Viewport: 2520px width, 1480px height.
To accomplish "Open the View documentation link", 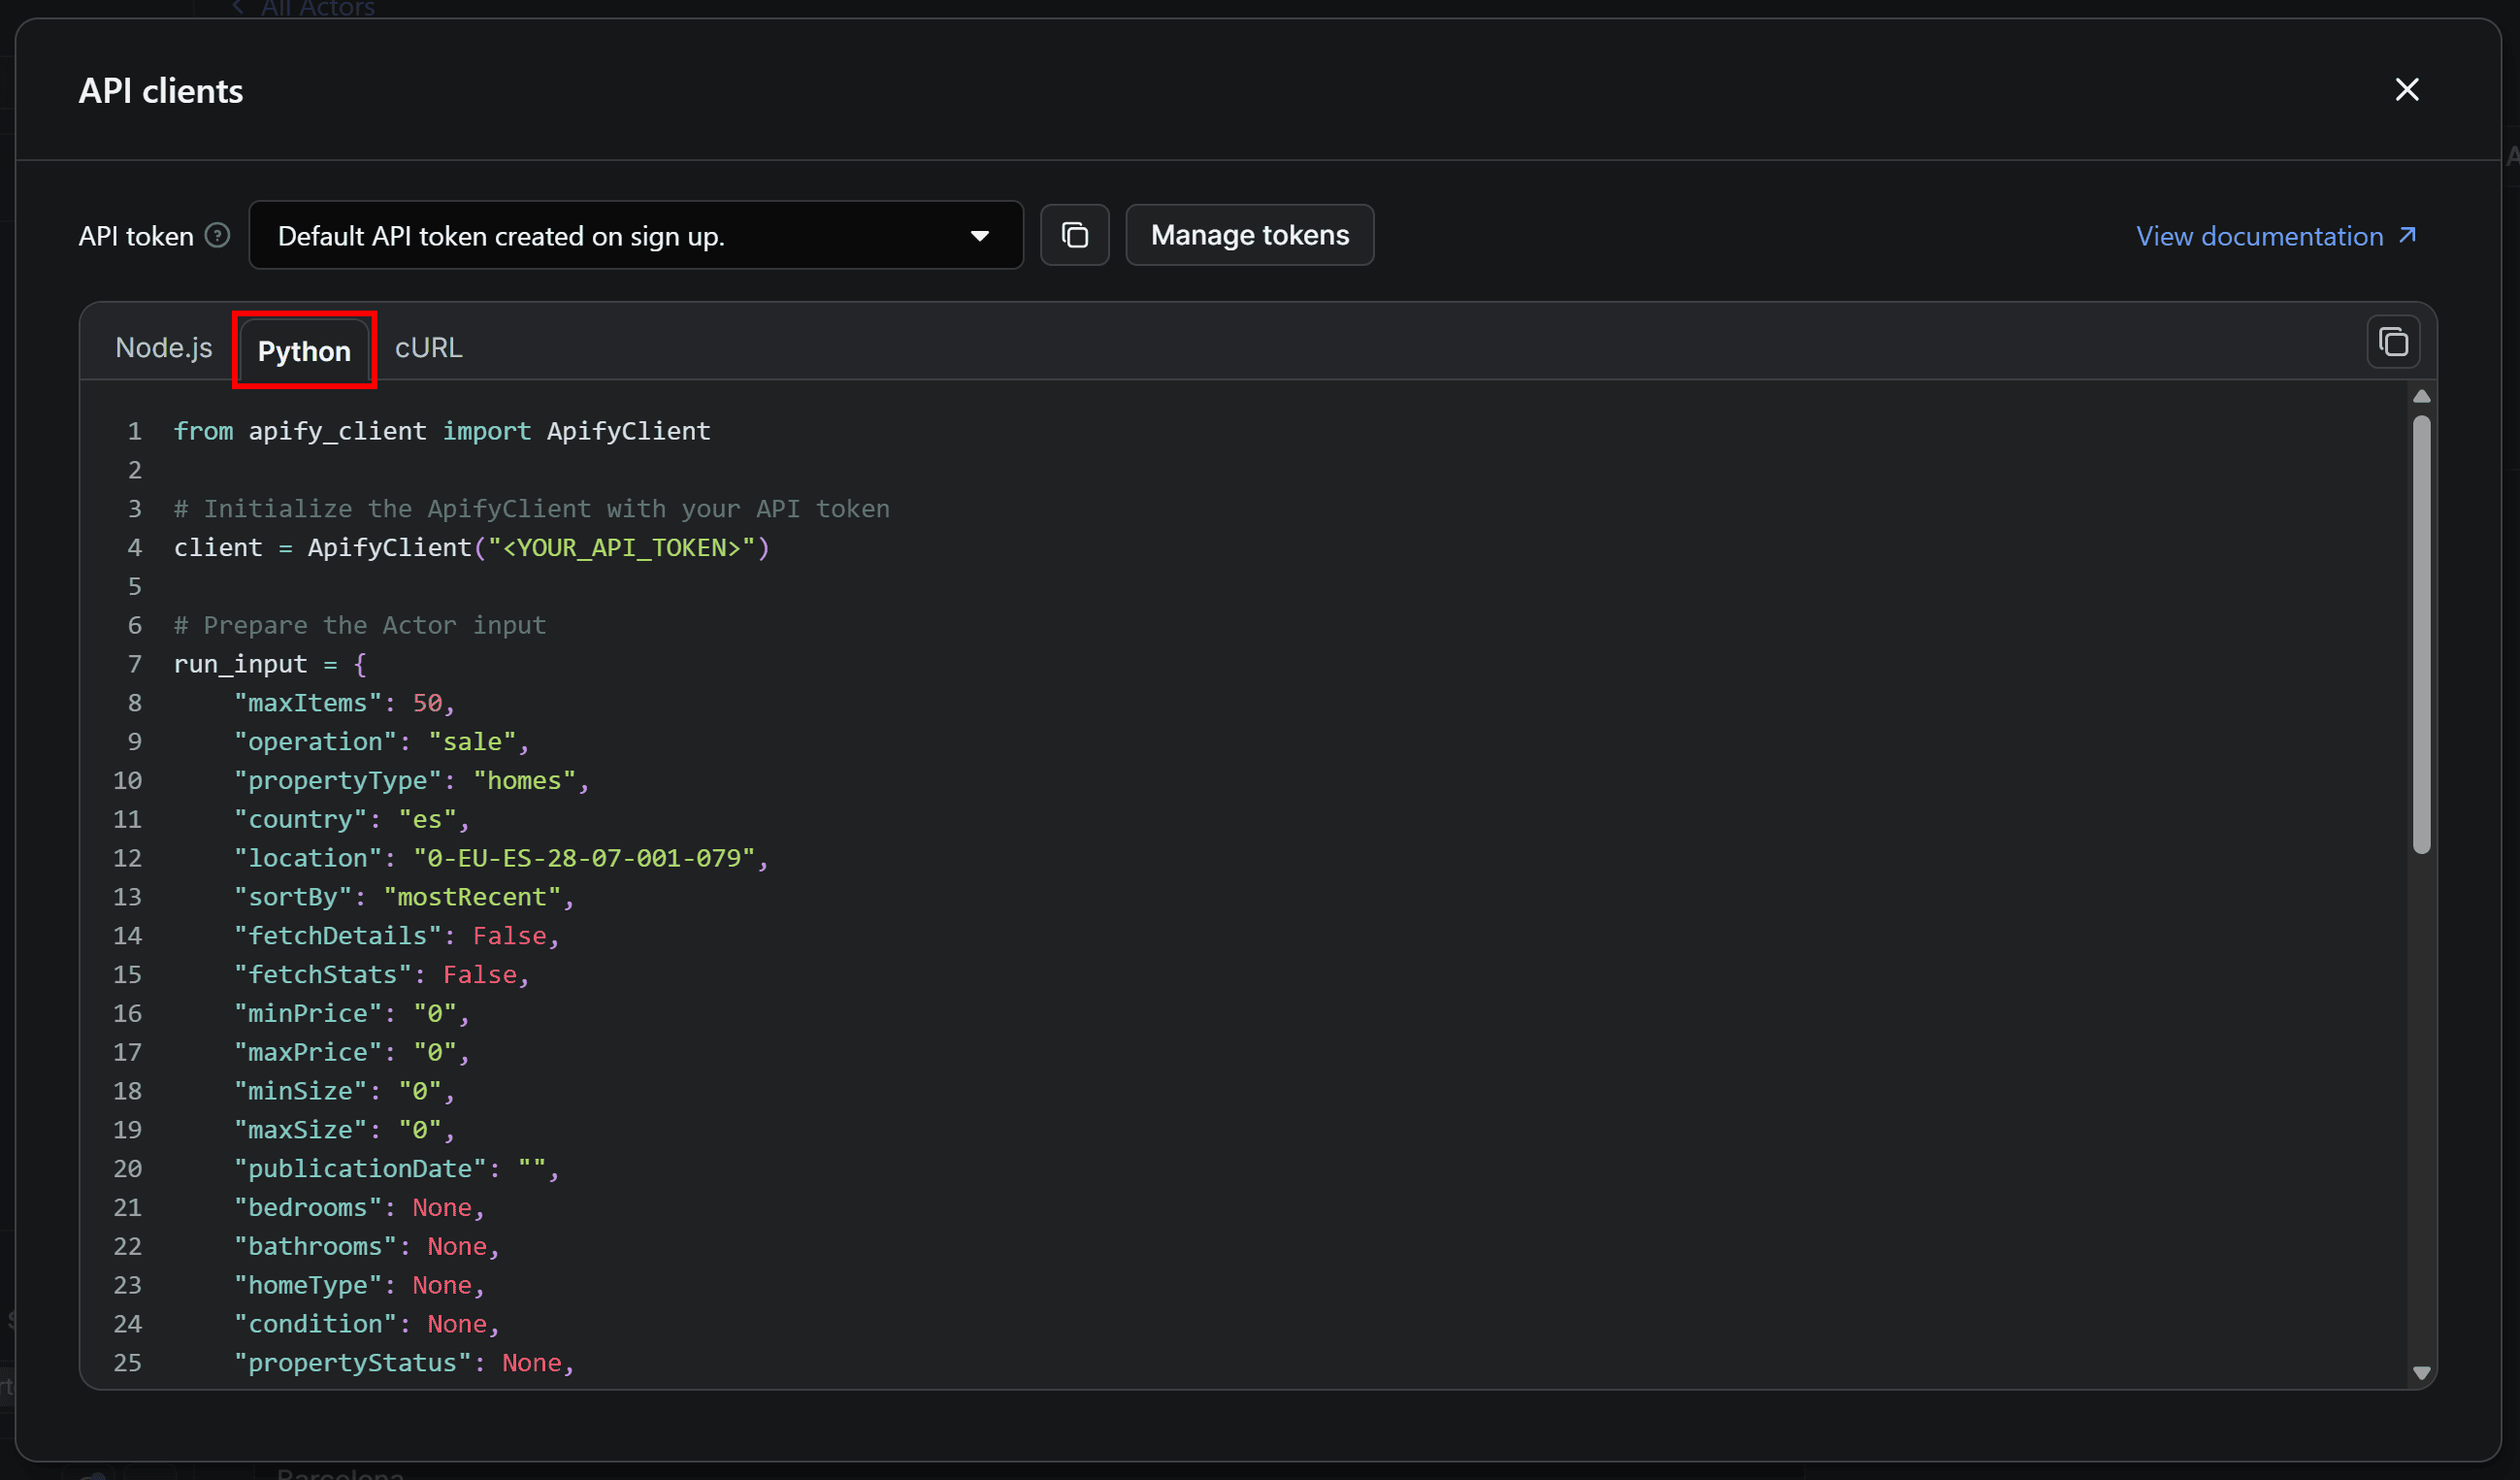I will tap(2259, 236).
